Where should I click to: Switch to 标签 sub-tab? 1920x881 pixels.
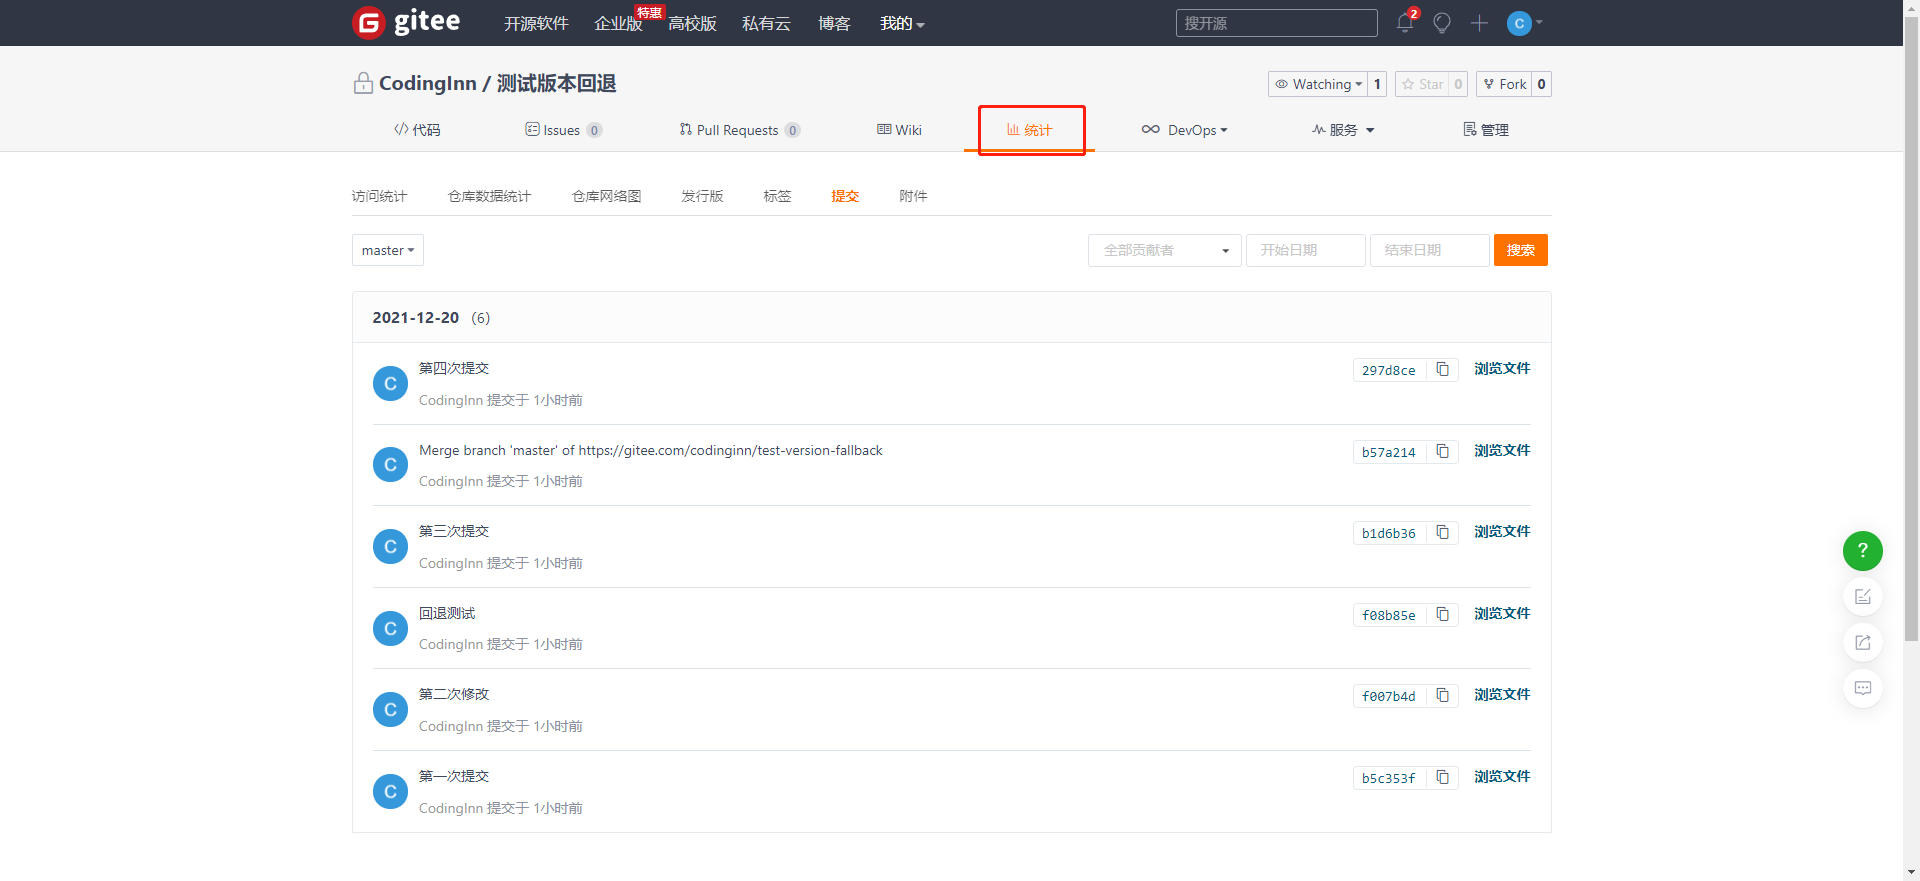coord(777,196)
